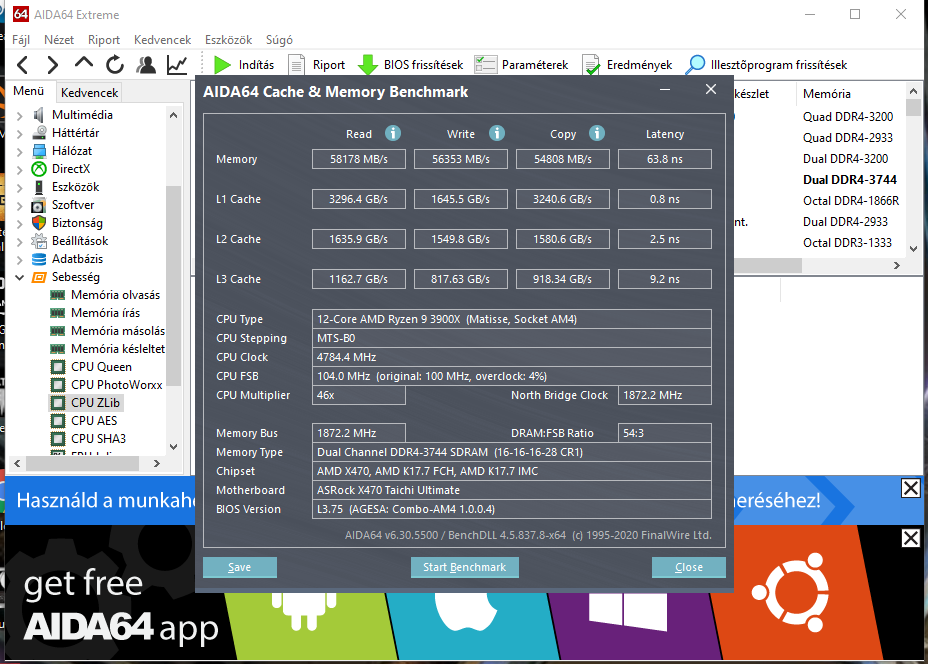Expand the Szoftver tree node

coord(20,205)
